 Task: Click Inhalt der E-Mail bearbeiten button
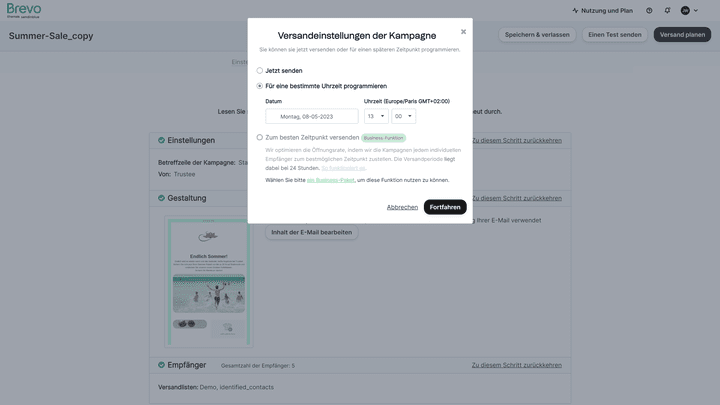click(312, 232)
